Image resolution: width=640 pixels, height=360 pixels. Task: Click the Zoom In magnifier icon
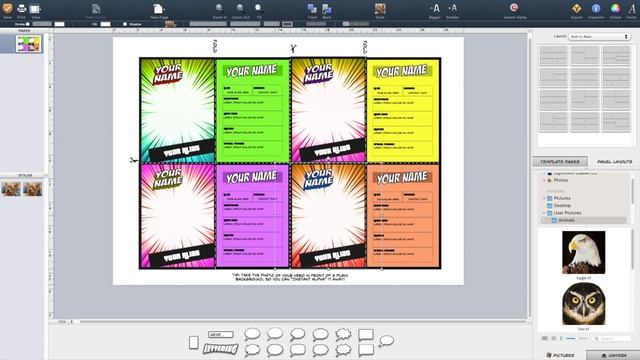[219, 8]
